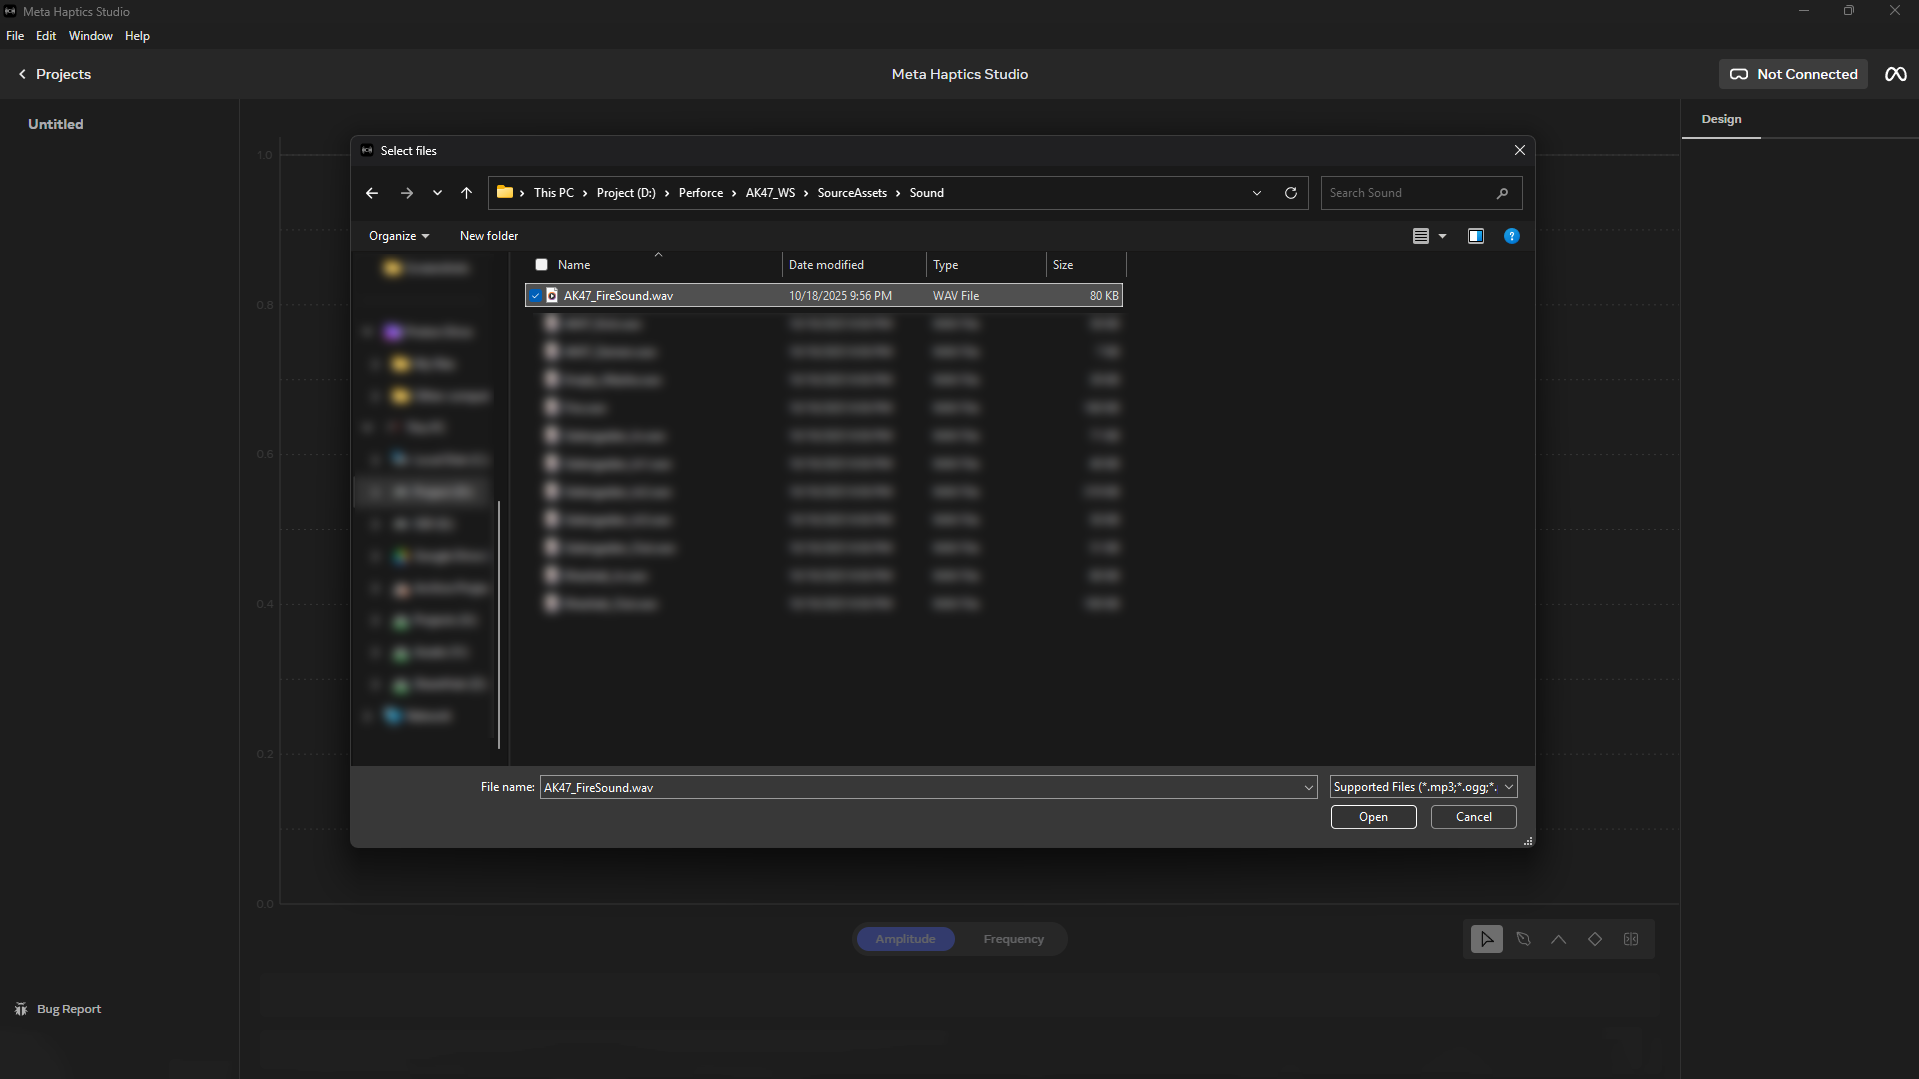Open the view options dropdown arrow
Screen dimensions: 1919x1079
(1442, 236)
